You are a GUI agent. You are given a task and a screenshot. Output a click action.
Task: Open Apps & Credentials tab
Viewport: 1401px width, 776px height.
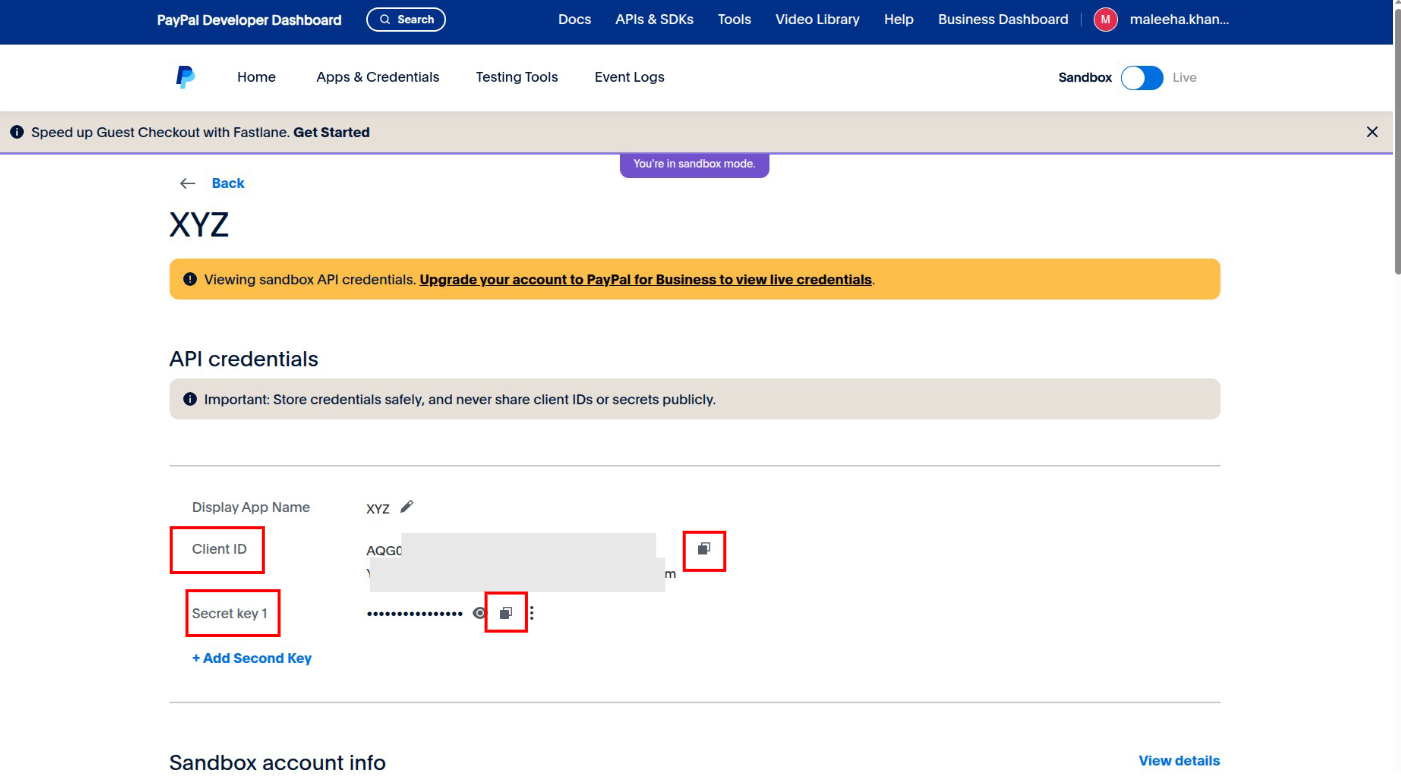coord(378,77)
